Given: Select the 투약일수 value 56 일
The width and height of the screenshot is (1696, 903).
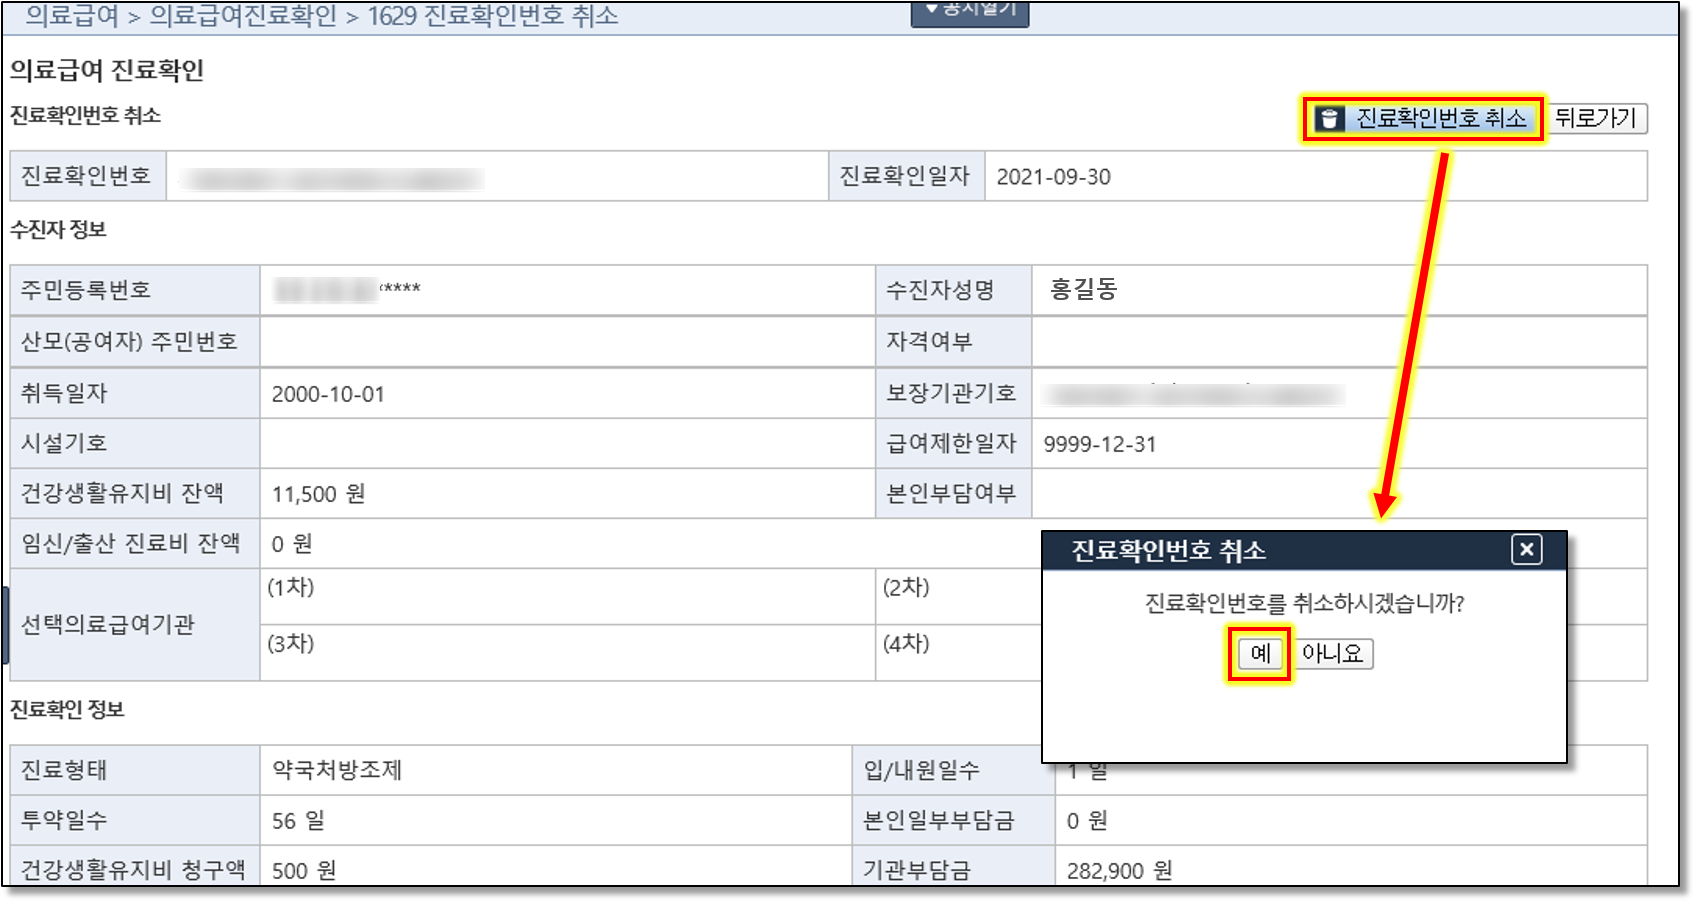Looking at the screenshot, I should pos(298,821).
